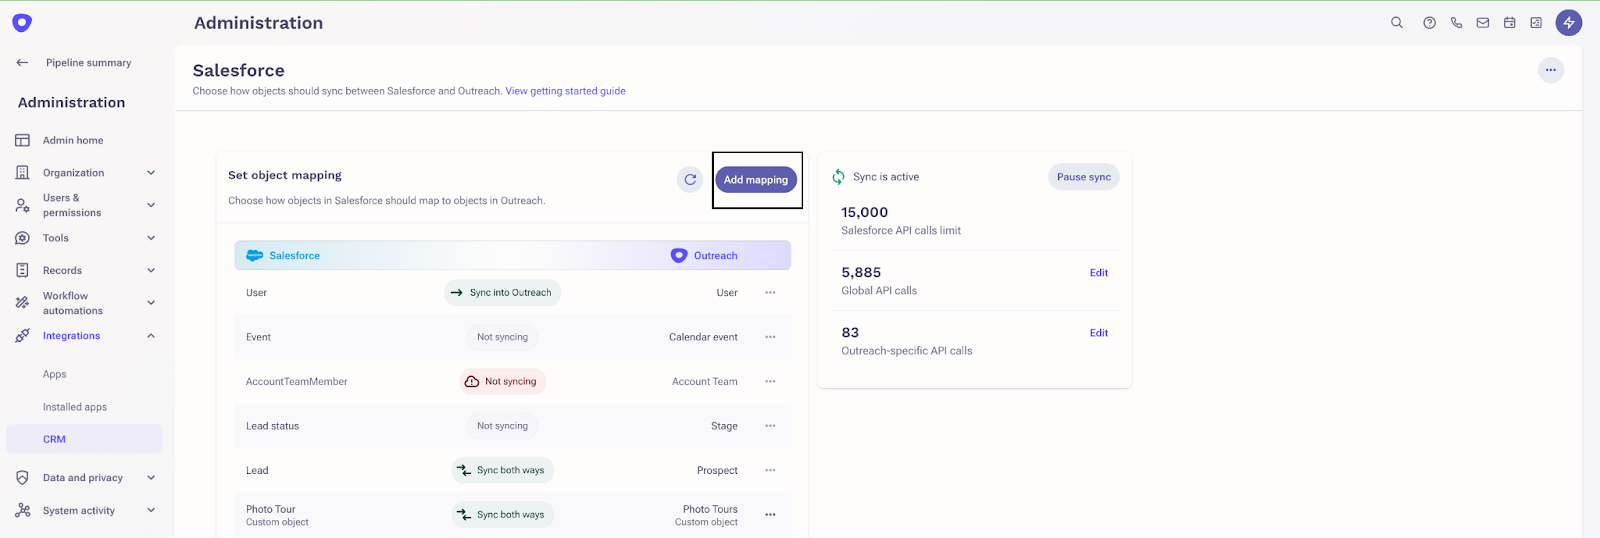Open the help question mark icon
Screen dimensions: 1600x538
[x=1430, y=22]
